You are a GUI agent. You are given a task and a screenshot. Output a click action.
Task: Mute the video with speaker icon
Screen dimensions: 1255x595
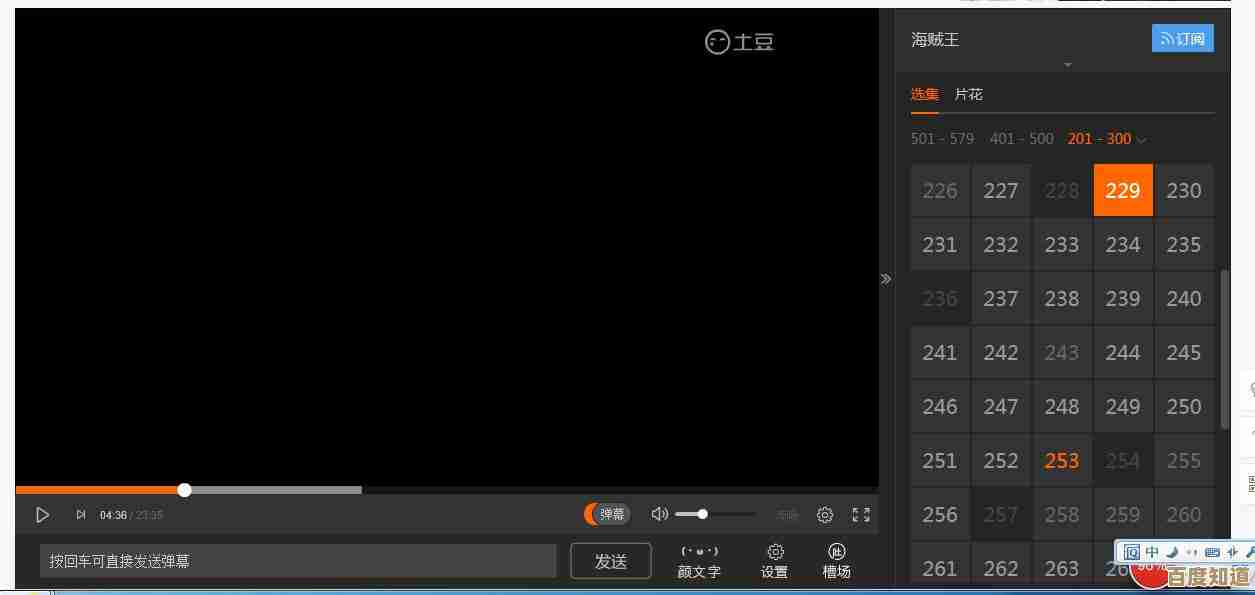coord(659,514)
